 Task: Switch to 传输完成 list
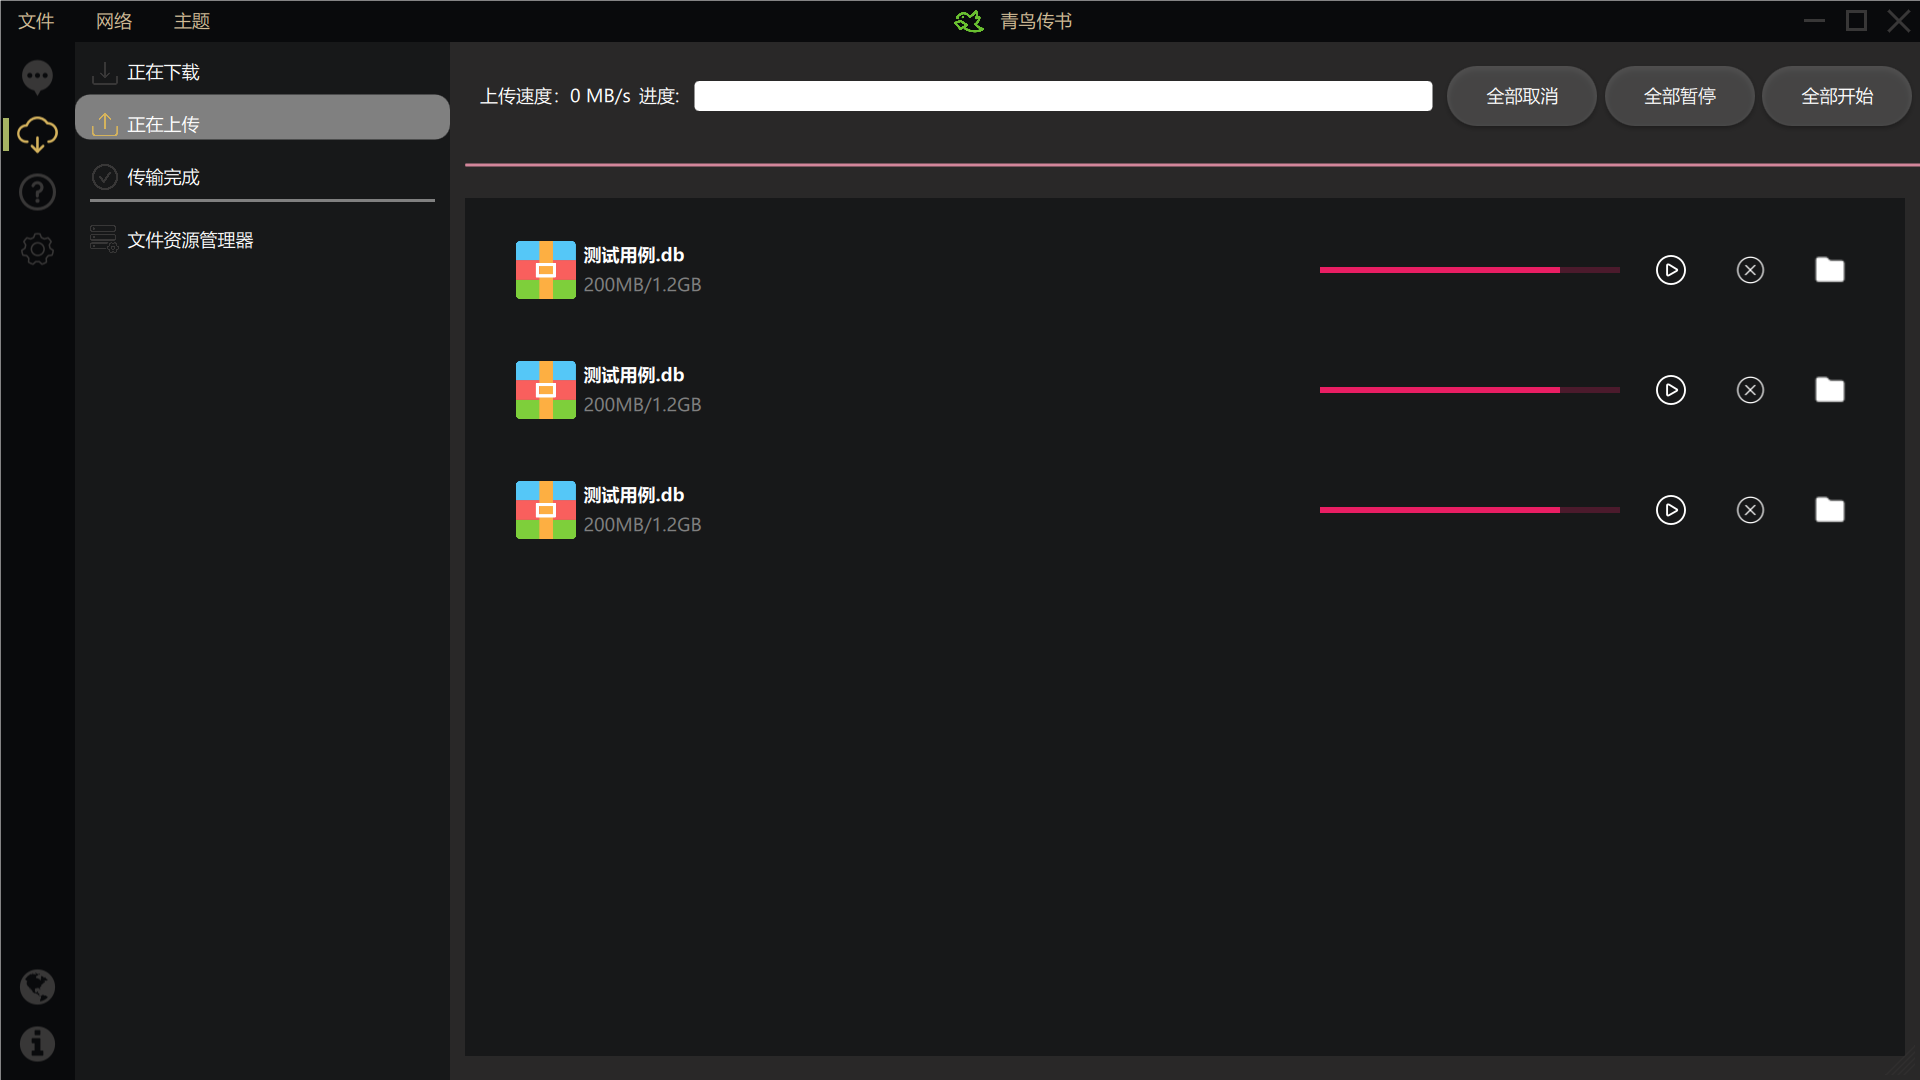(x=262, y=177)
